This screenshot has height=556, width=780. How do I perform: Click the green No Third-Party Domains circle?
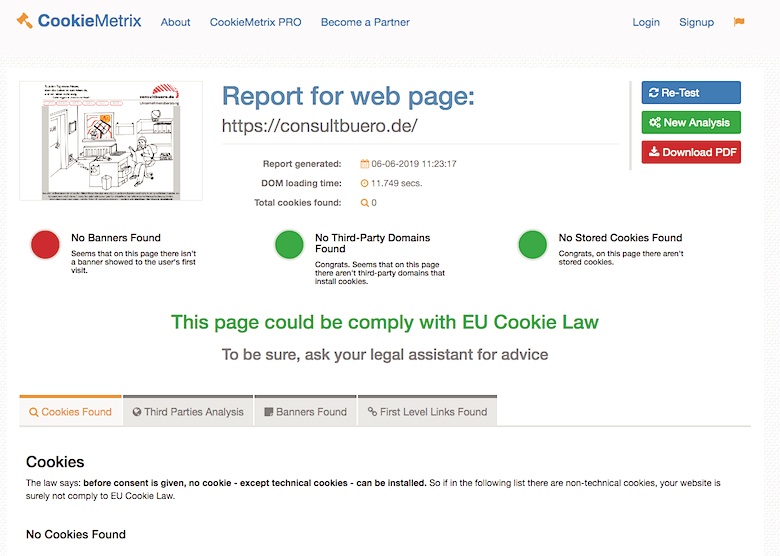click(x=289, y=245)
